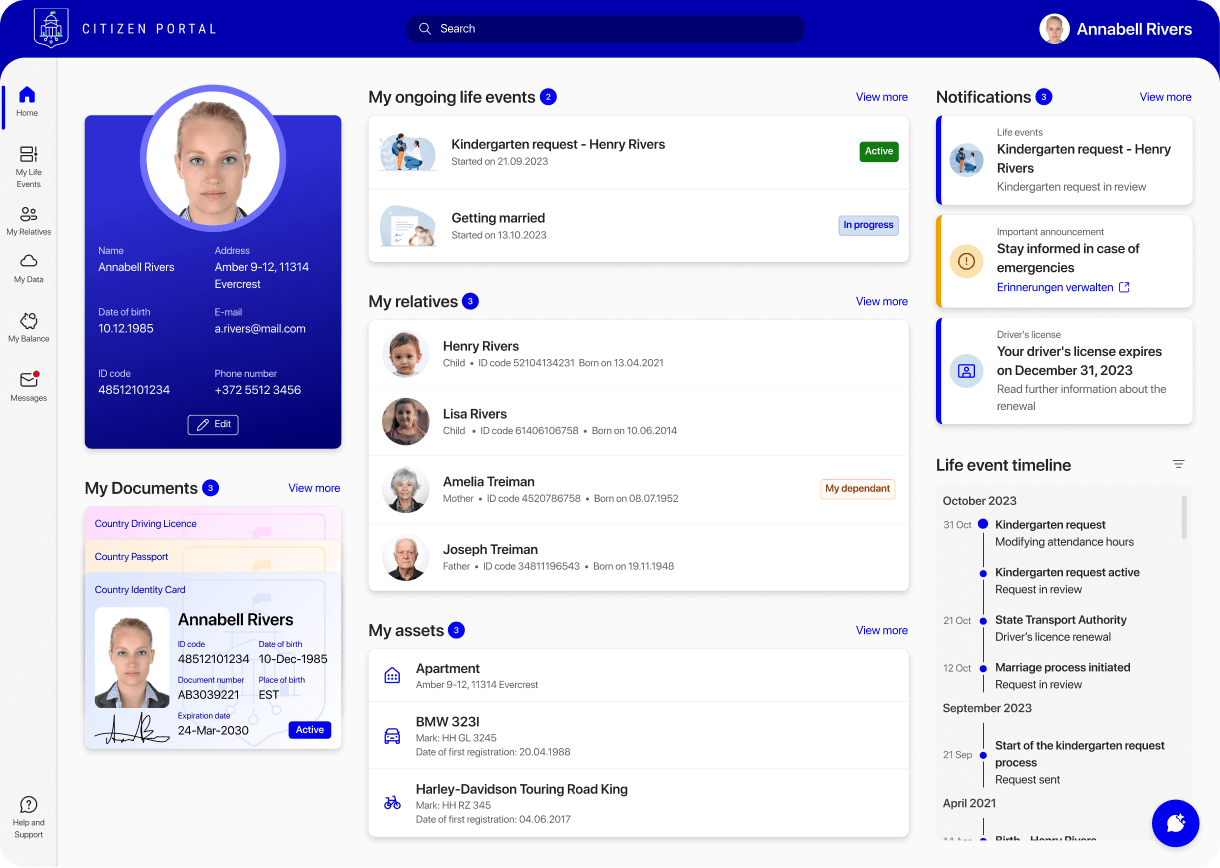Click the Active badge on identity card
The image size is (1220, 868).
point(310,730)
